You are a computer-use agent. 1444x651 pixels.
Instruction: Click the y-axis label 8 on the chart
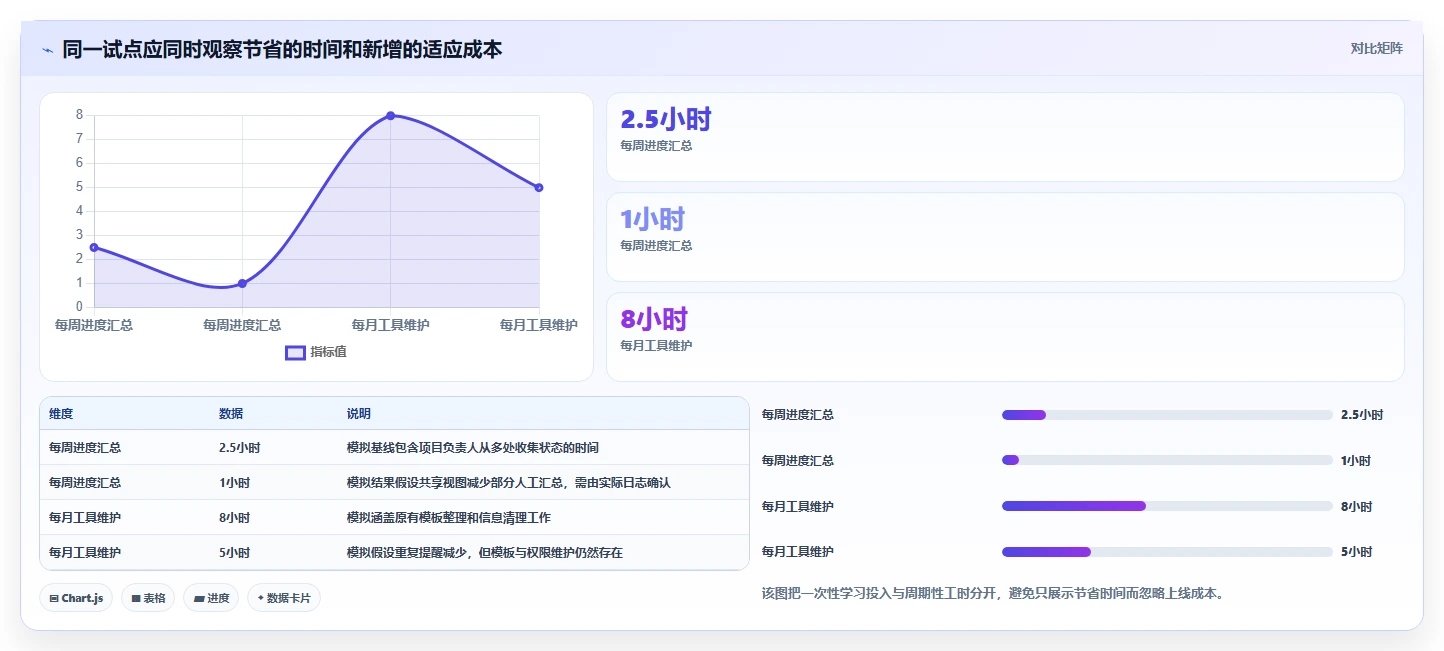[79, 115]
